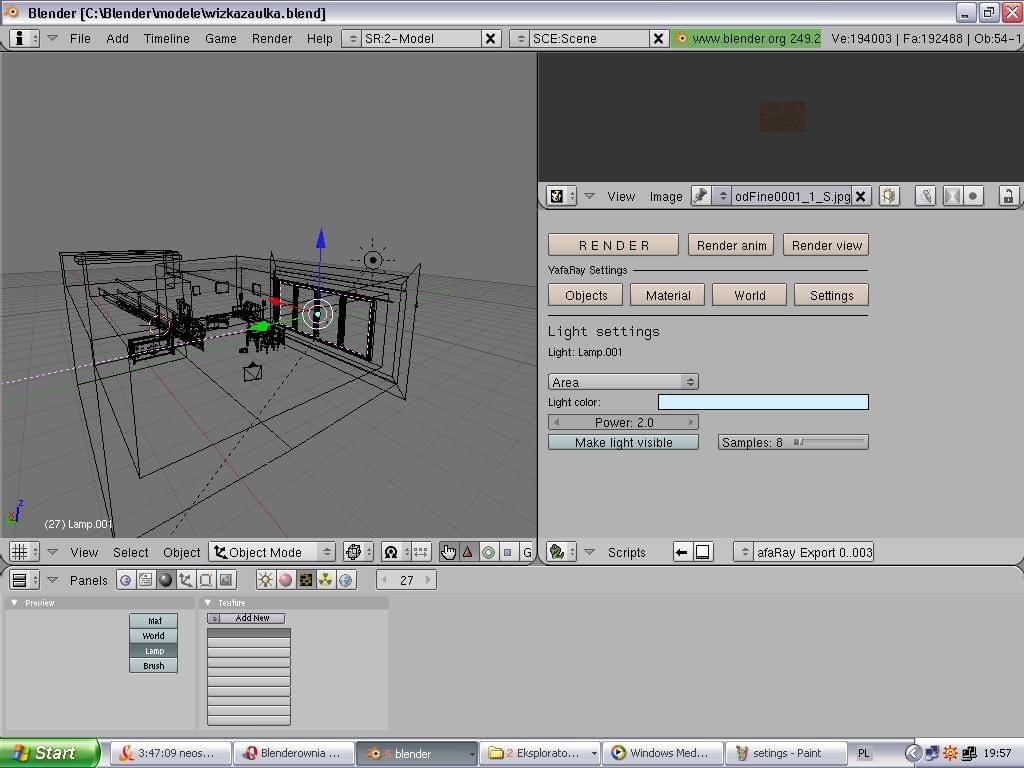This screenshot has width=1024, height=768.
Task: Click the pin image icon in image editor
Action: point(700,196)
